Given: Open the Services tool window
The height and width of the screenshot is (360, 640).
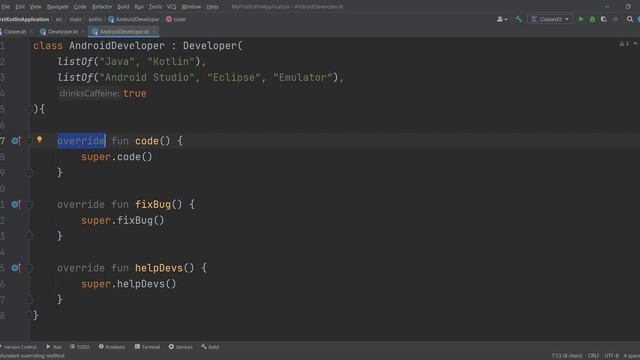Looking at the screenshot, I should coord(180,347).
